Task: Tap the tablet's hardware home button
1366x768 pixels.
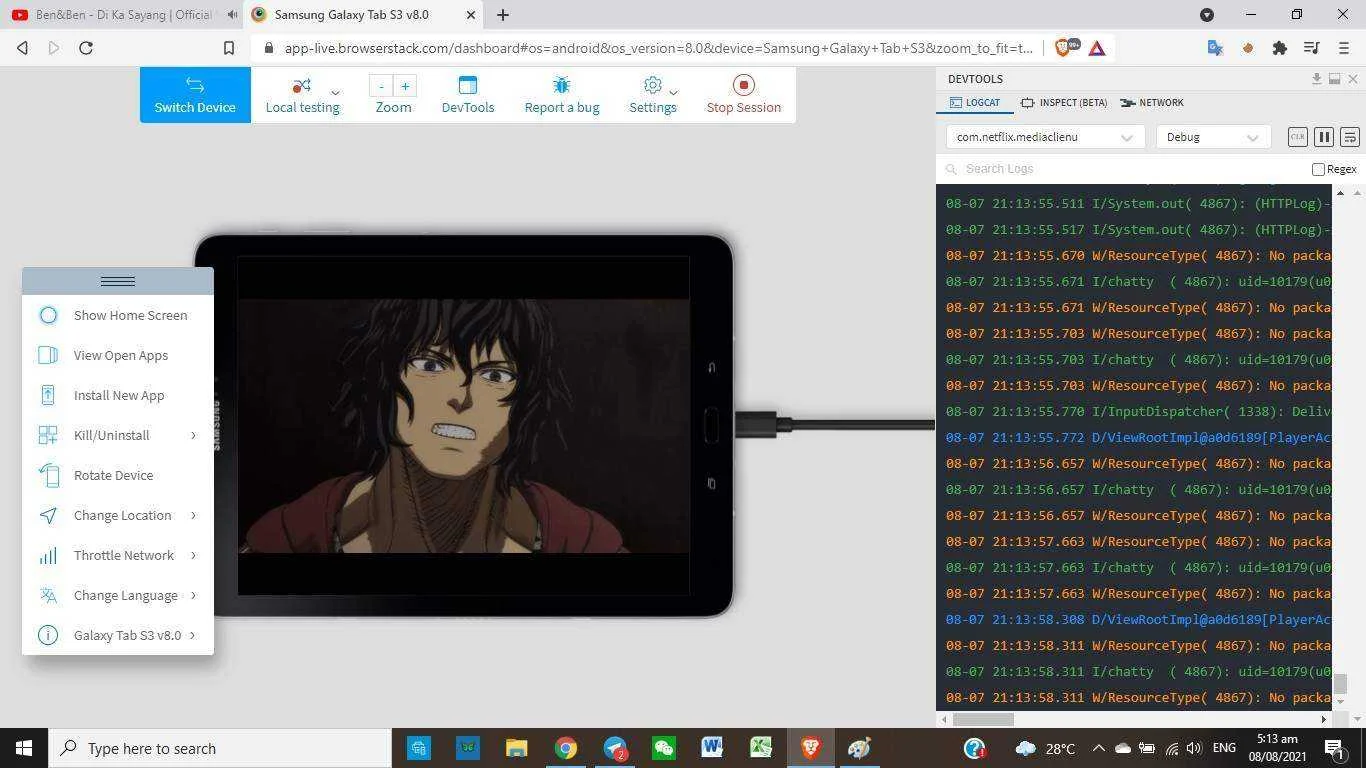Action: click(711, 425)
